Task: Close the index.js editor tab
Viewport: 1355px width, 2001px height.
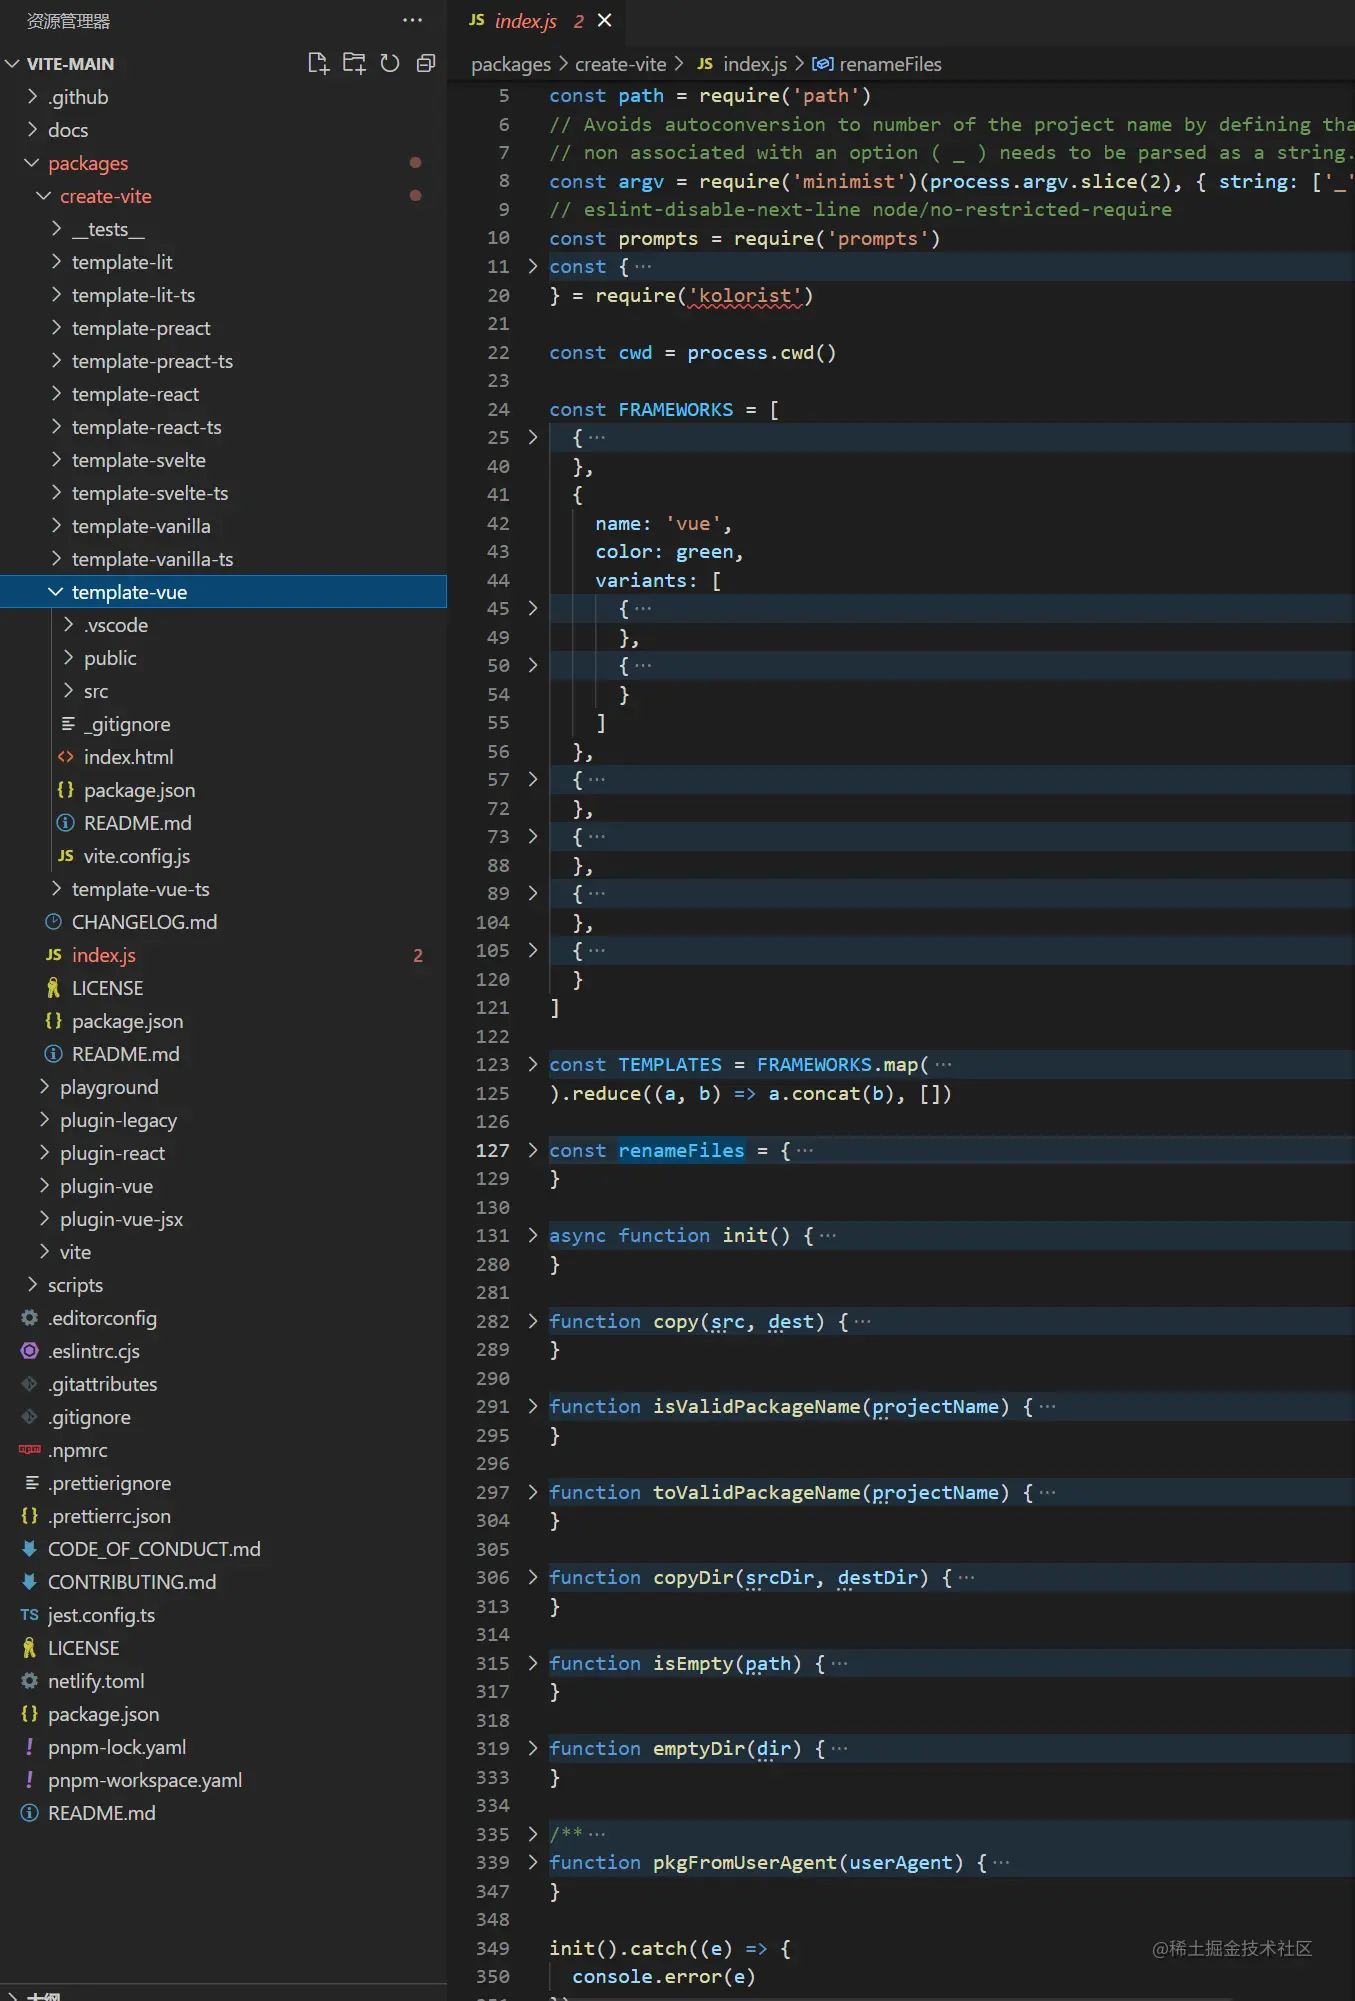Action: coord(604,20)
